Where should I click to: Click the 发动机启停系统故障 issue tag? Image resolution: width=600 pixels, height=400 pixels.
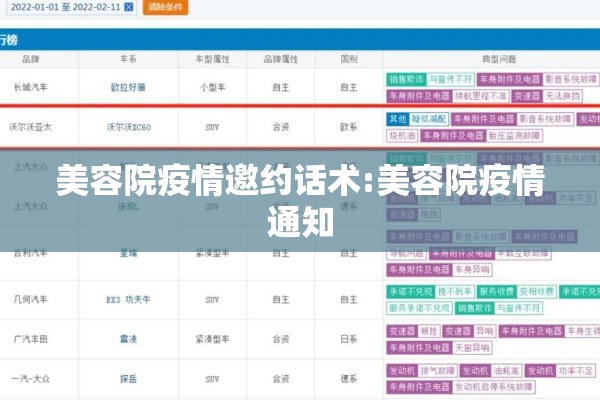494,387
